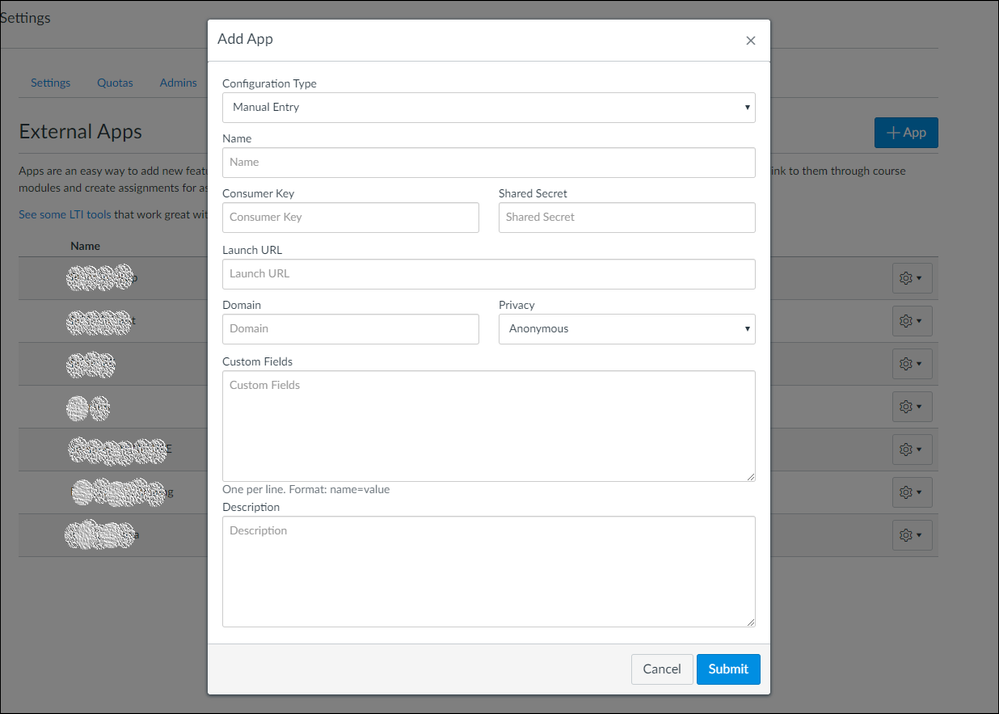Close the Add App dialog
The height and width of the screenshot is (714, 999).
pyautogui.click(x=750, y=41)
